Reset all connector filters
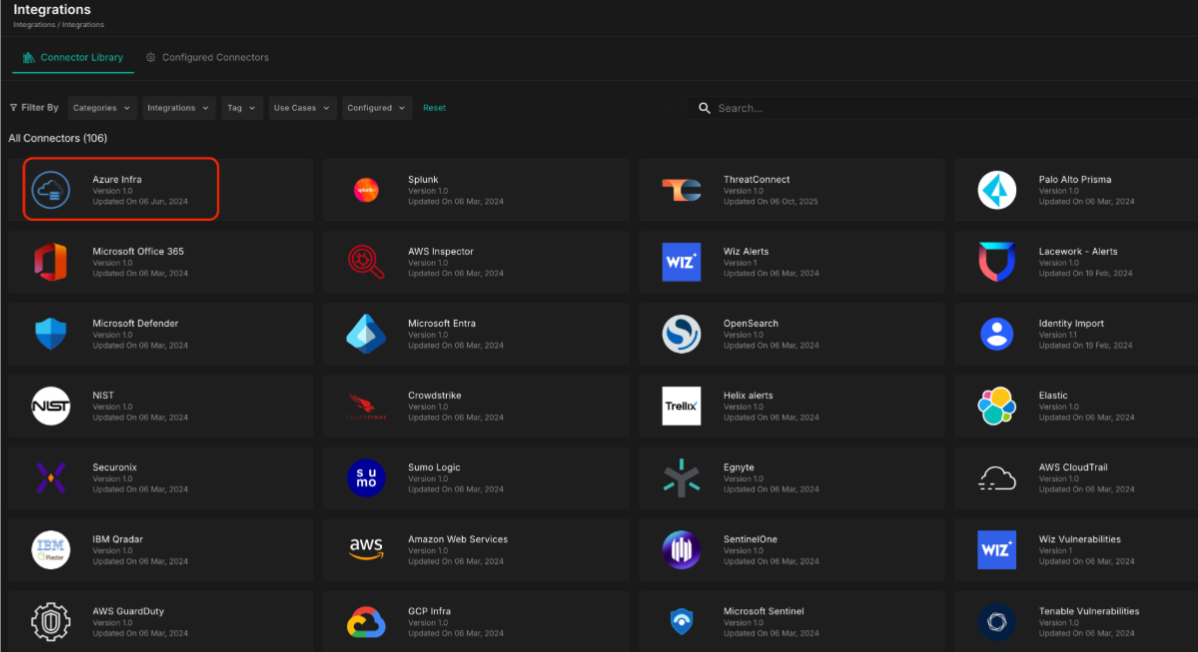Screen dimensions: 1198x652 pyautogui.click(x=434, y=108)
